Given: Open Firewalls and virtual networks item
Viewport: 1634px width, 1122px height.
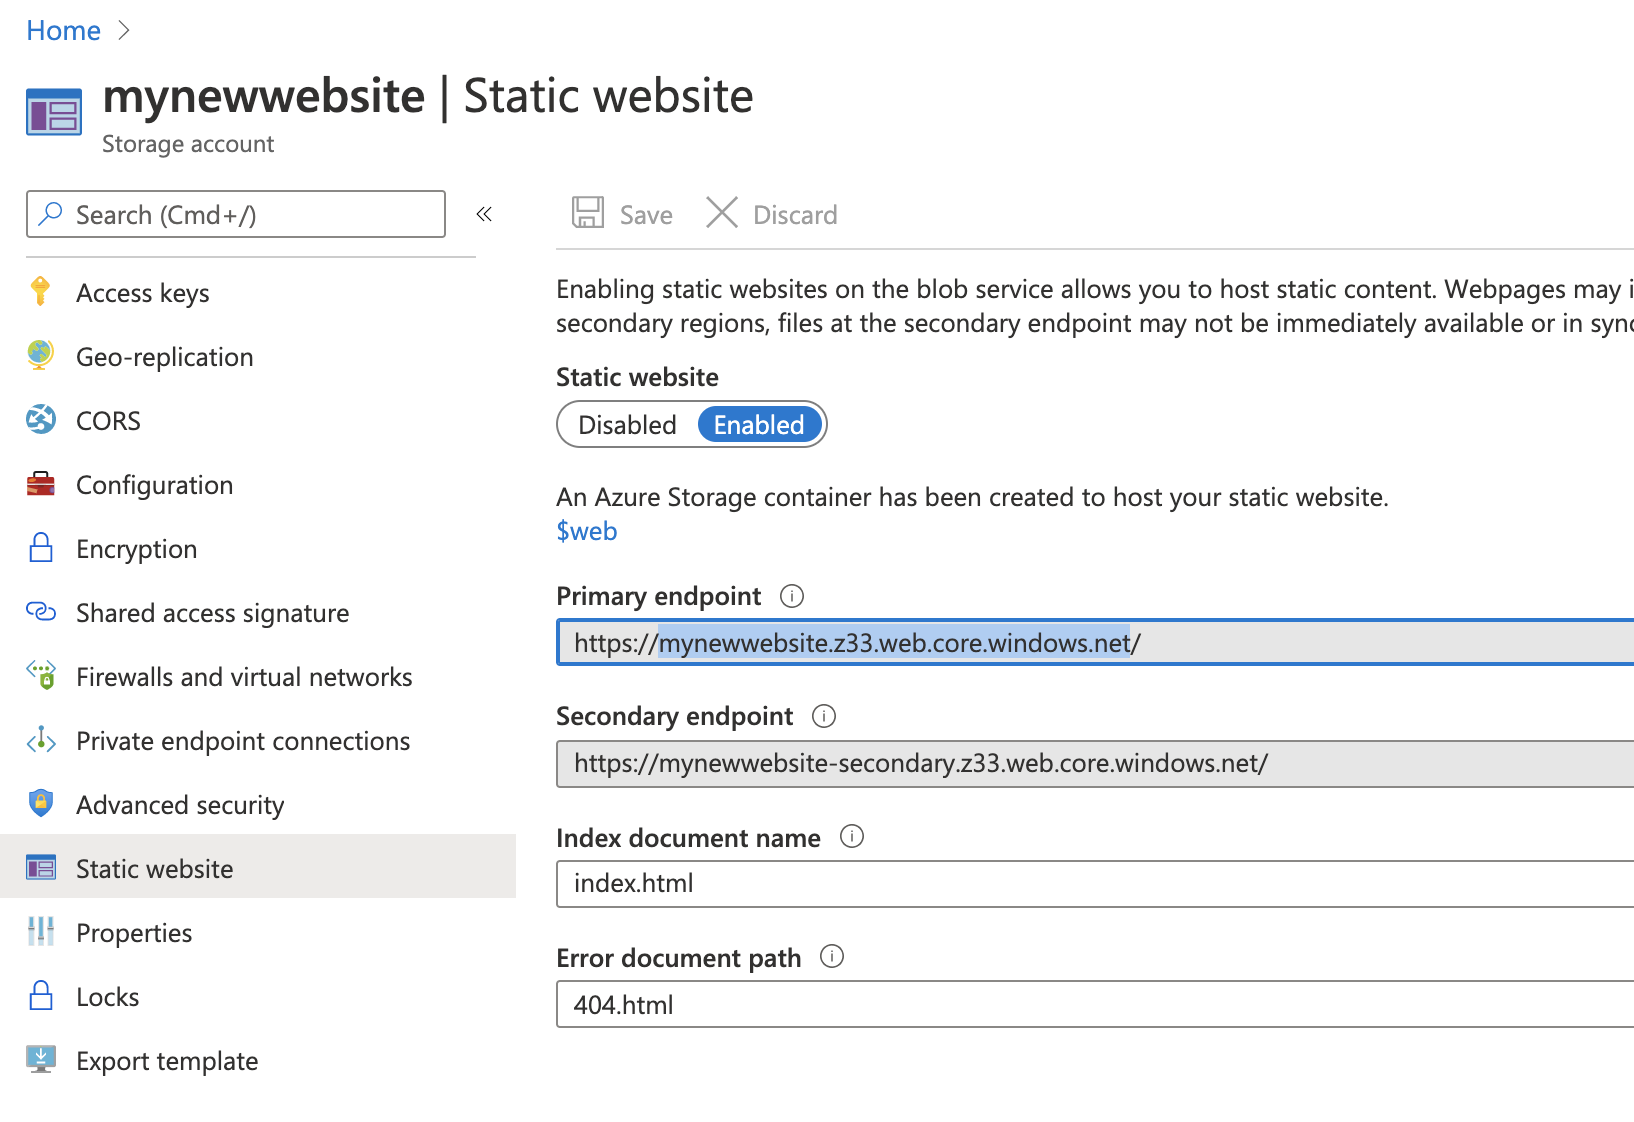Looking at the screenshot, I should pos(258,677).
